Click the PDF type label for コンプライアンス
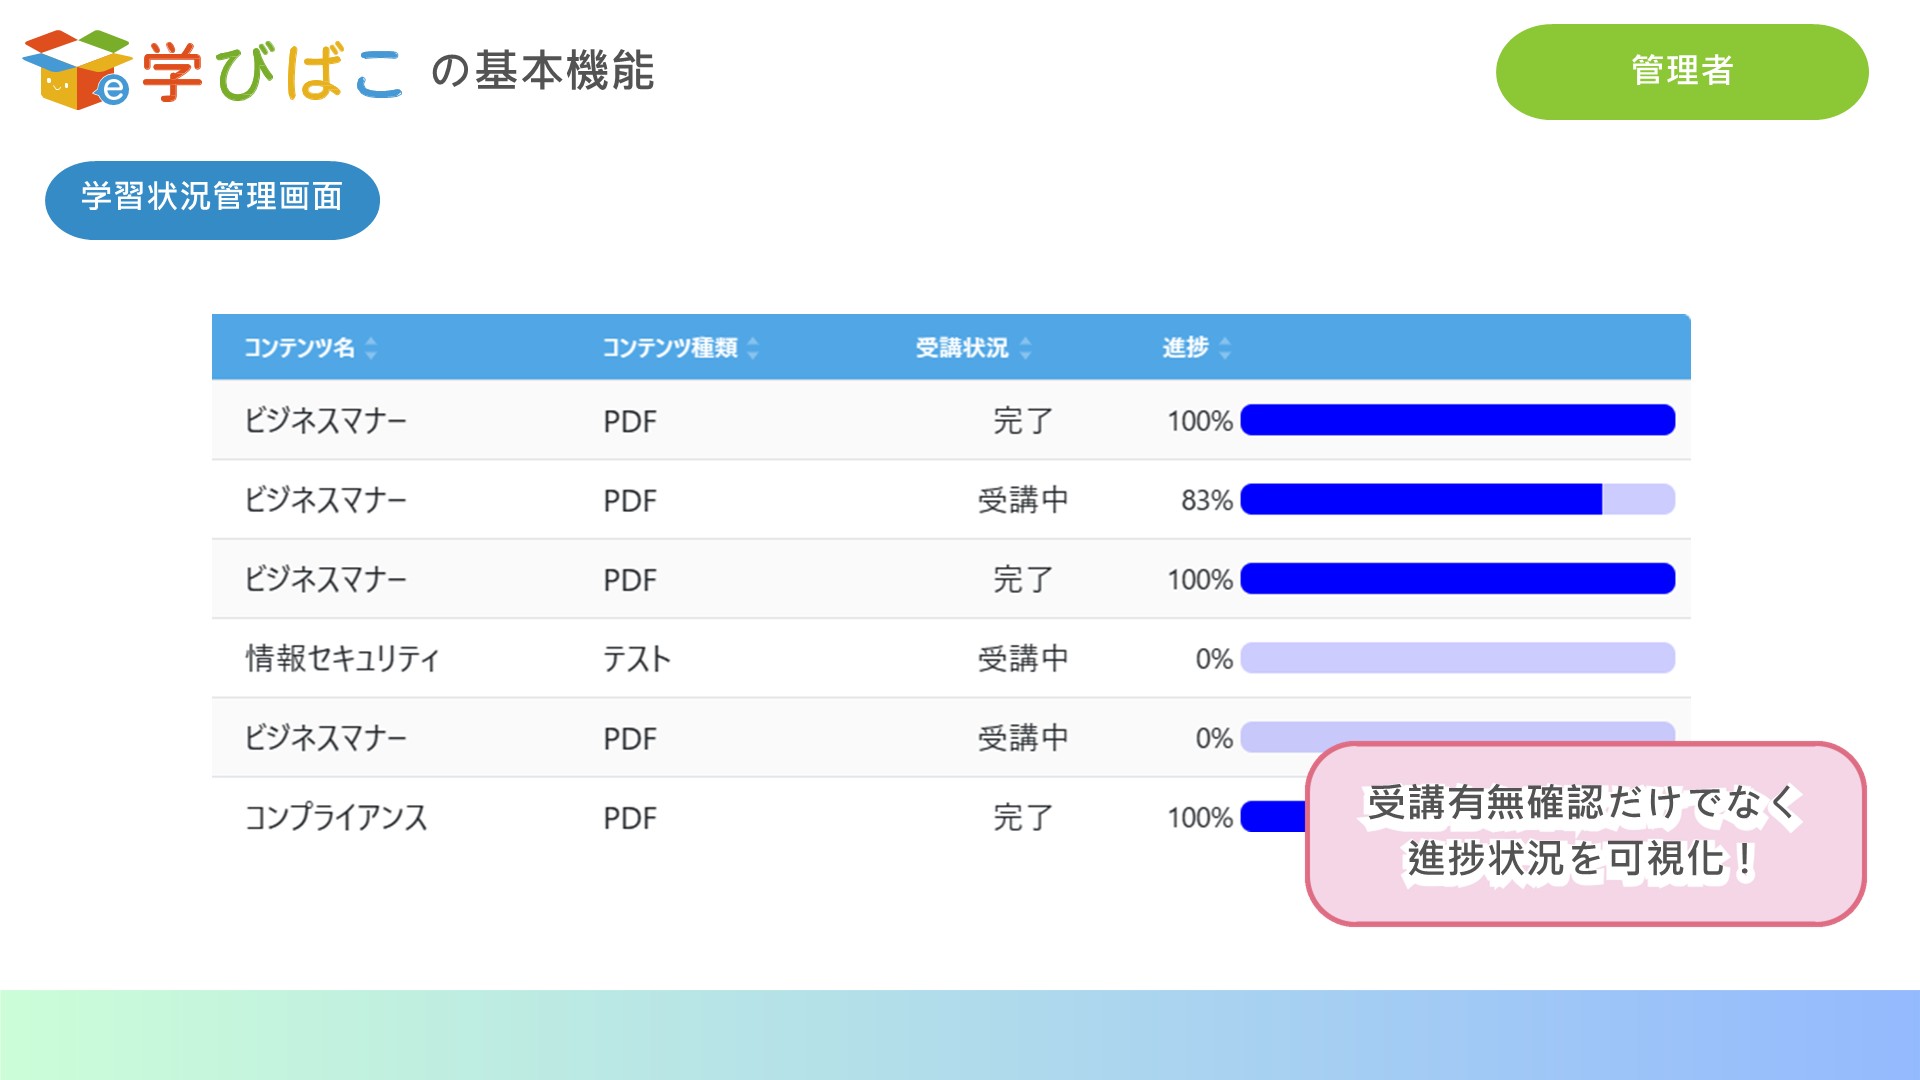 click(x=627, y=818)
